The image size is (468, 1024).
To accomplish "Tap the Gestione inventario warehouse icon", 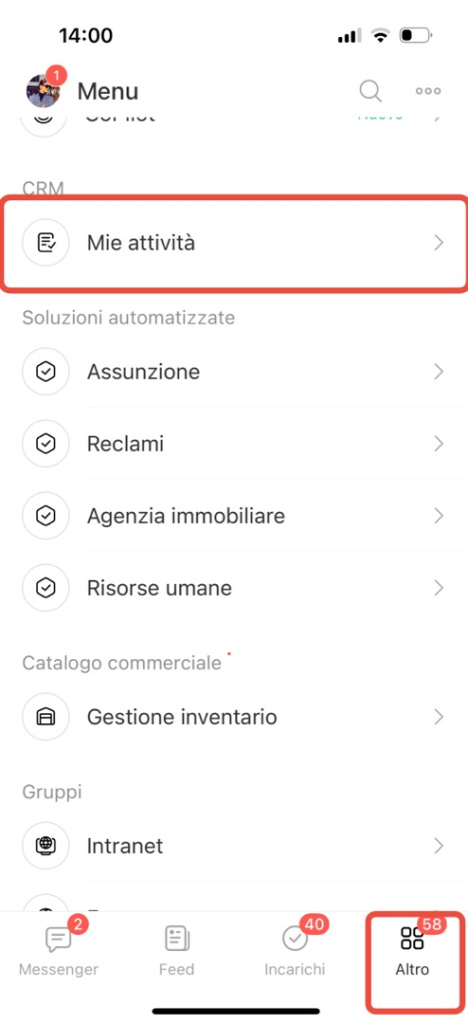I will pos(46,717).
